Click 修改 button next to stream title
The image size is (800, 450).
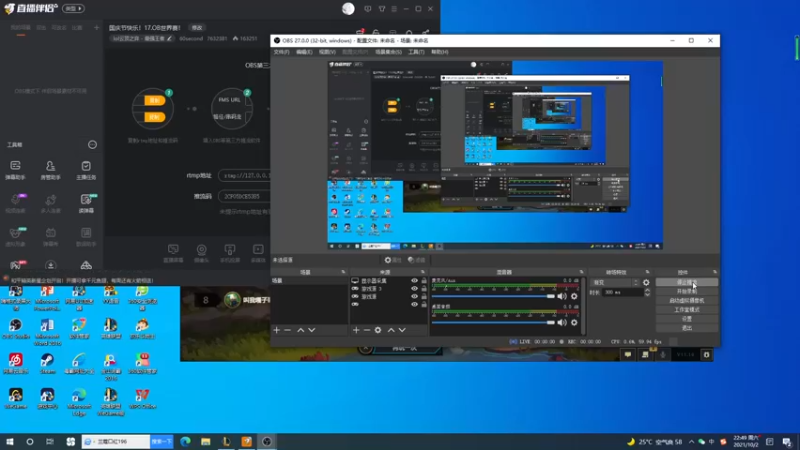pos(197,28)
